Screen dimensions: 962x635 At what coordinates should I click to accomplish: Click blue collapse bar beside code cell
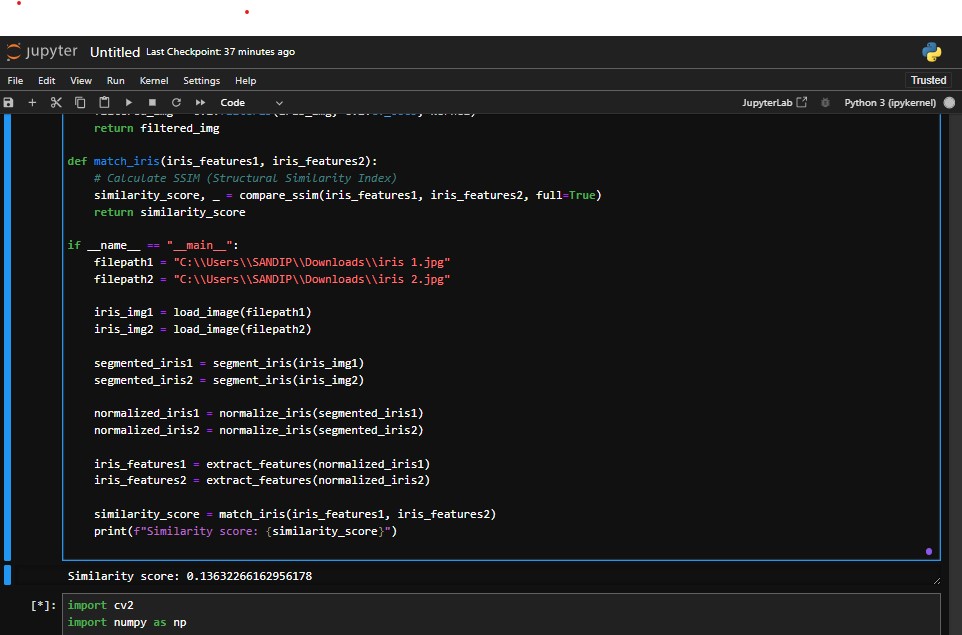(7, 337)
